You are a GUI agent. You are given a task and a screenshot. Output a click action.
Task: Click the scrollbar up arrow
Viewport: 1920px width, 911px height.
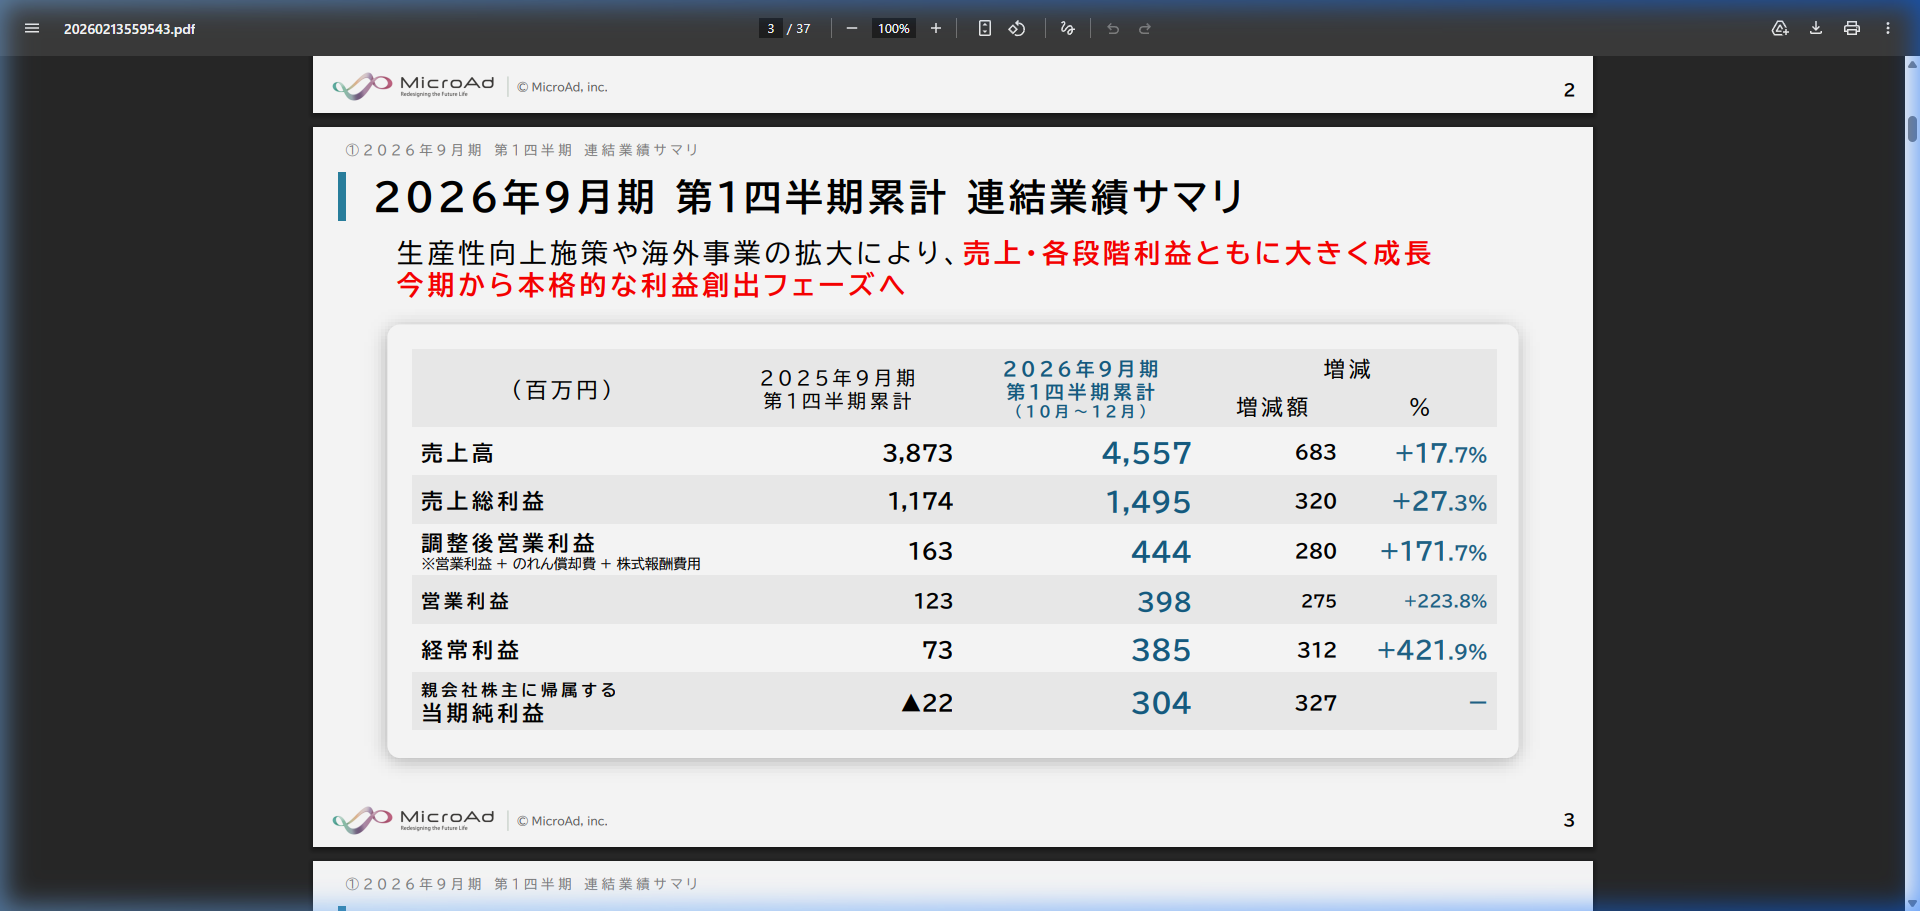(x=1910, y=62)
